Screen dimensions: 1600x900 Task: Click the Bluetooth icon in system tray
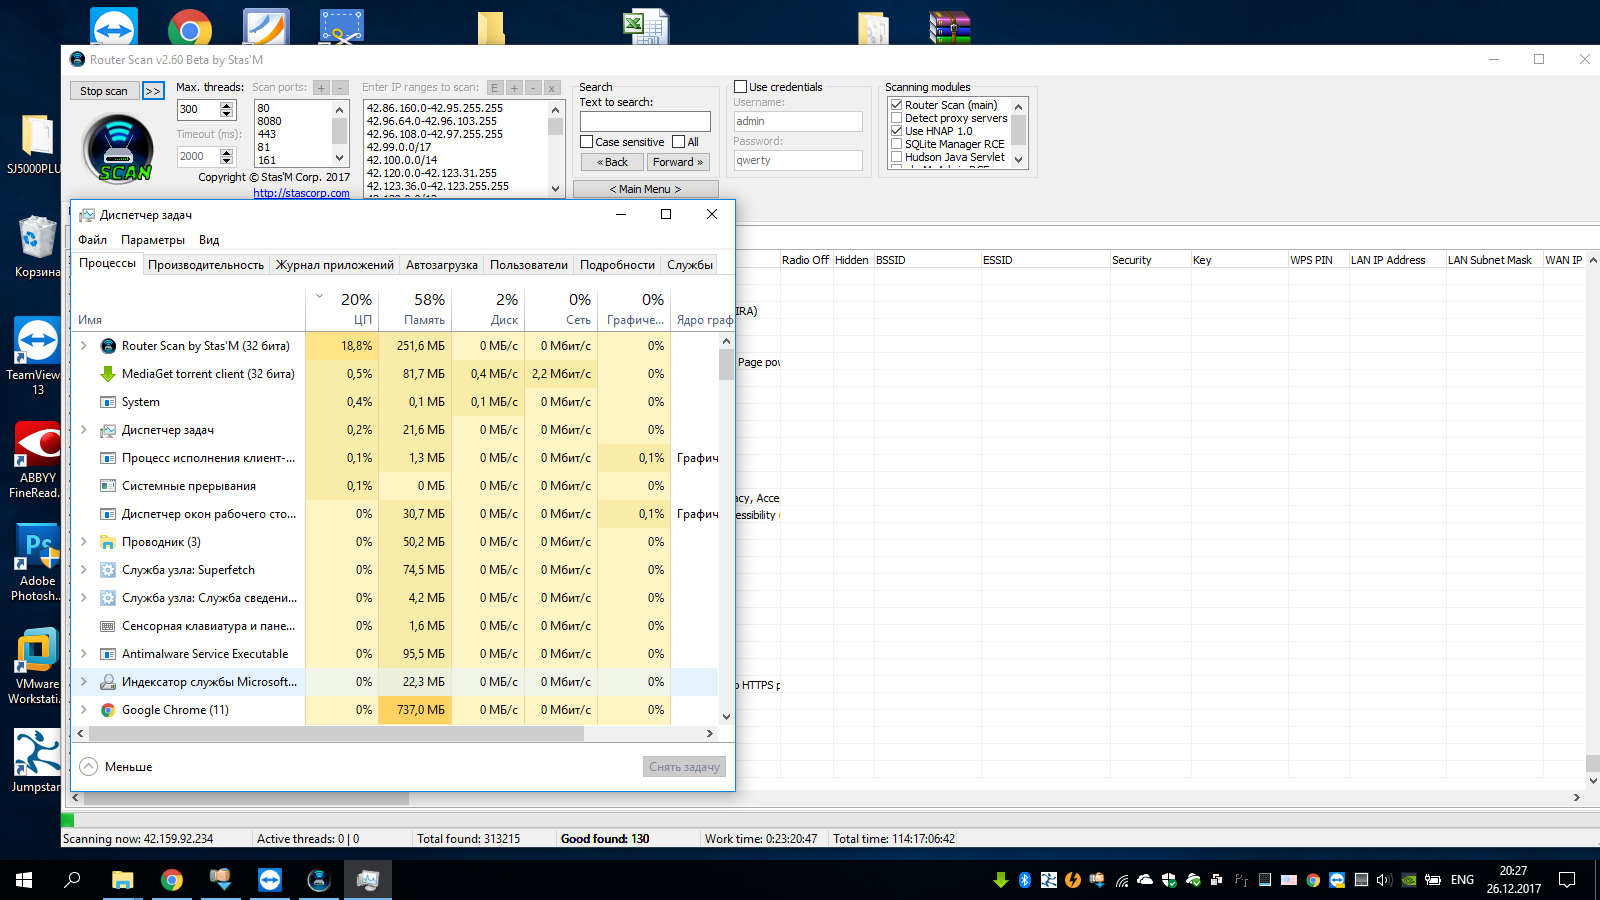click(x=1024, y=880)
